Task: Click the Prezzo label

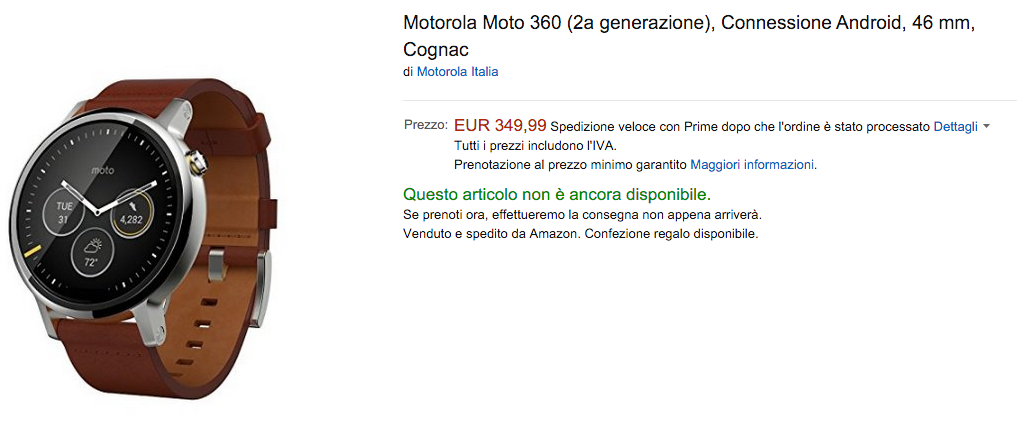Action: (x=425, y=126)
